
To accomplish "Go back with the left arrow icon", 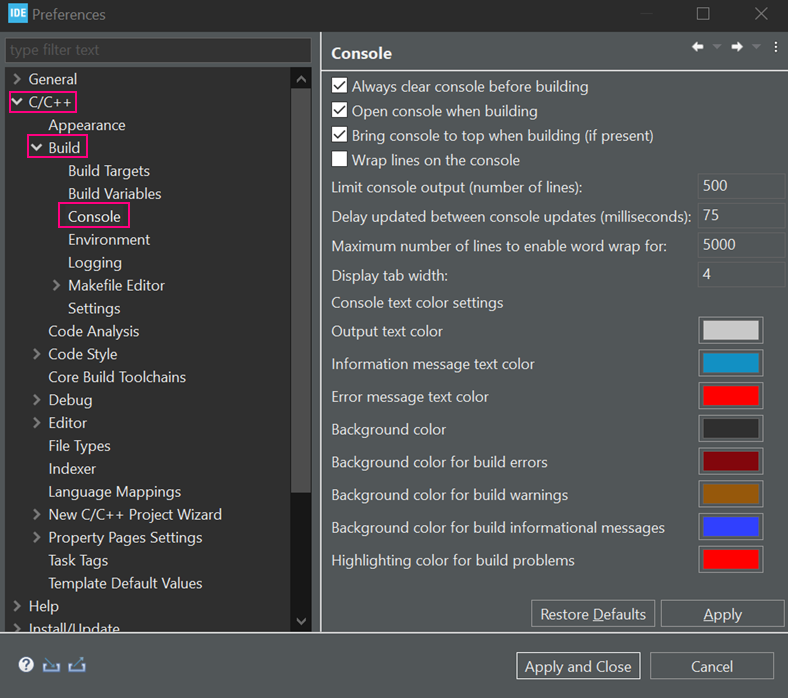I will click(x=698, y=47).
